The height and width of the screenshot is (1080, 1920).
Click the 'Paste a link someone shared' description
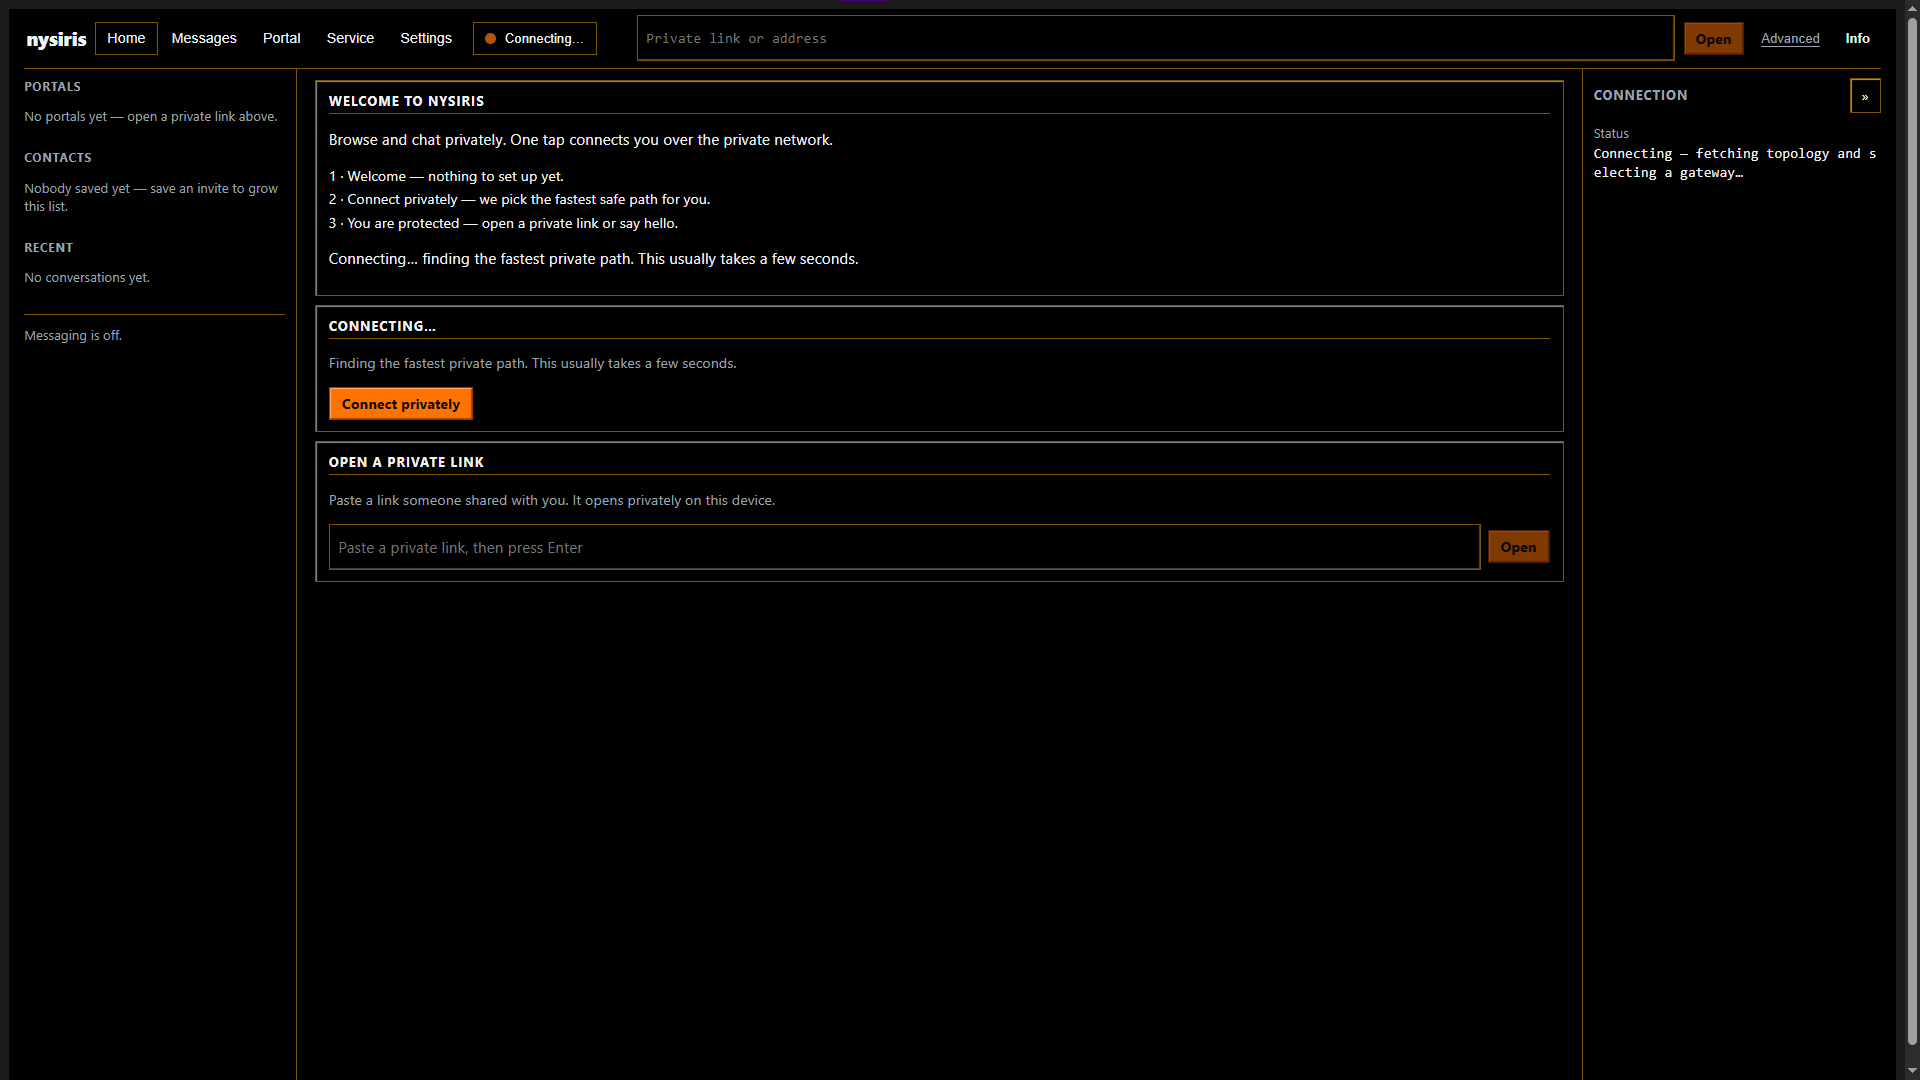[552, 501]
